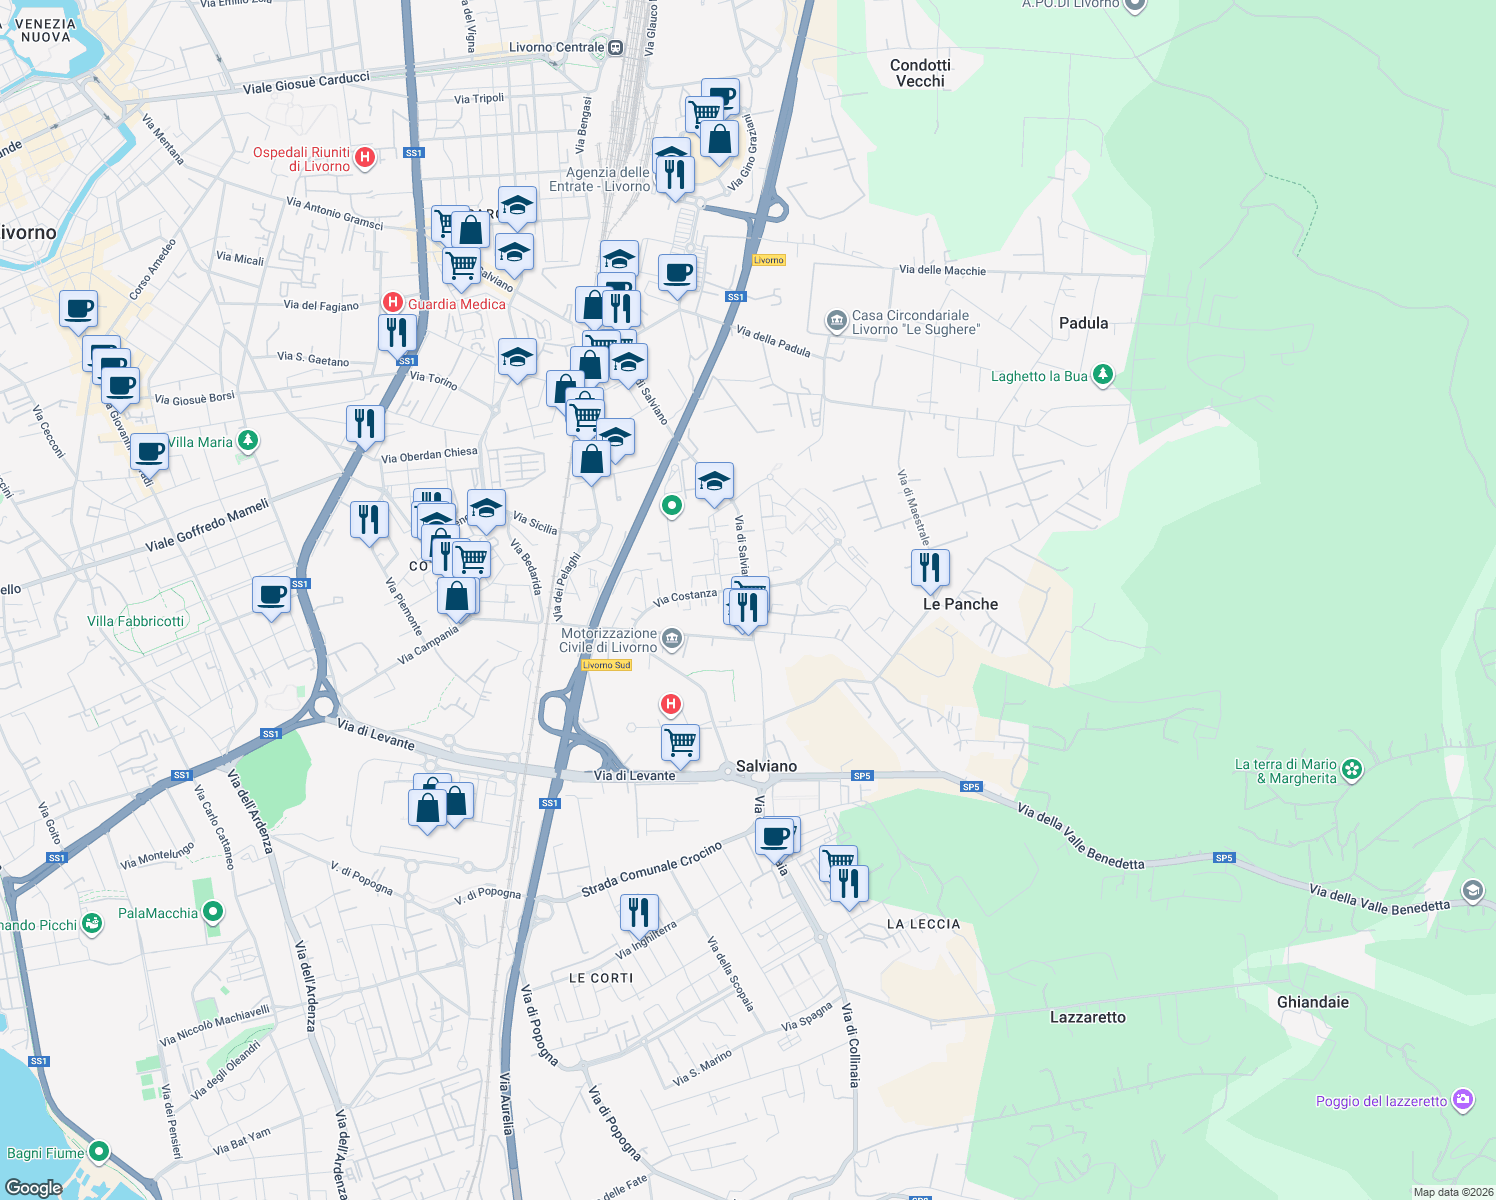This screenshot has width=1496, height=1200.
Task: Click the hospital marker near Salviano
Action: click(x=670, y=705)
